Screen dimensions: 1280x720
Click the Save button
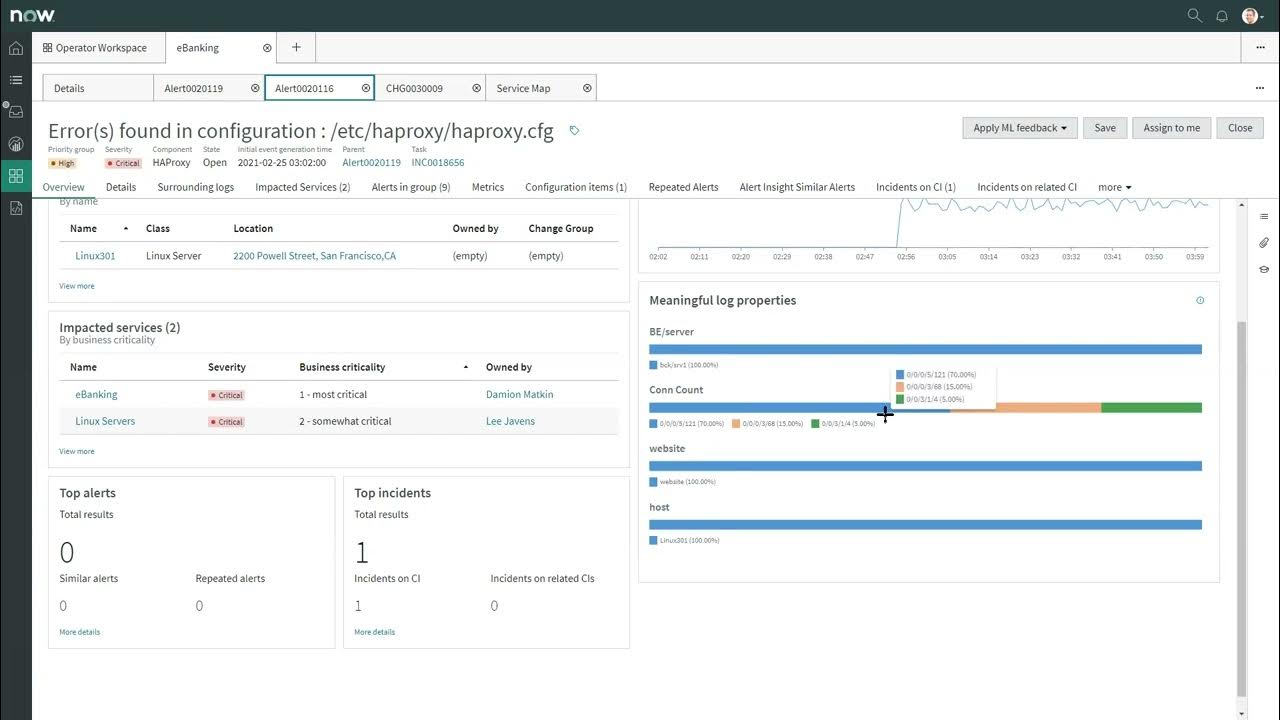[x=1105, y=128]
